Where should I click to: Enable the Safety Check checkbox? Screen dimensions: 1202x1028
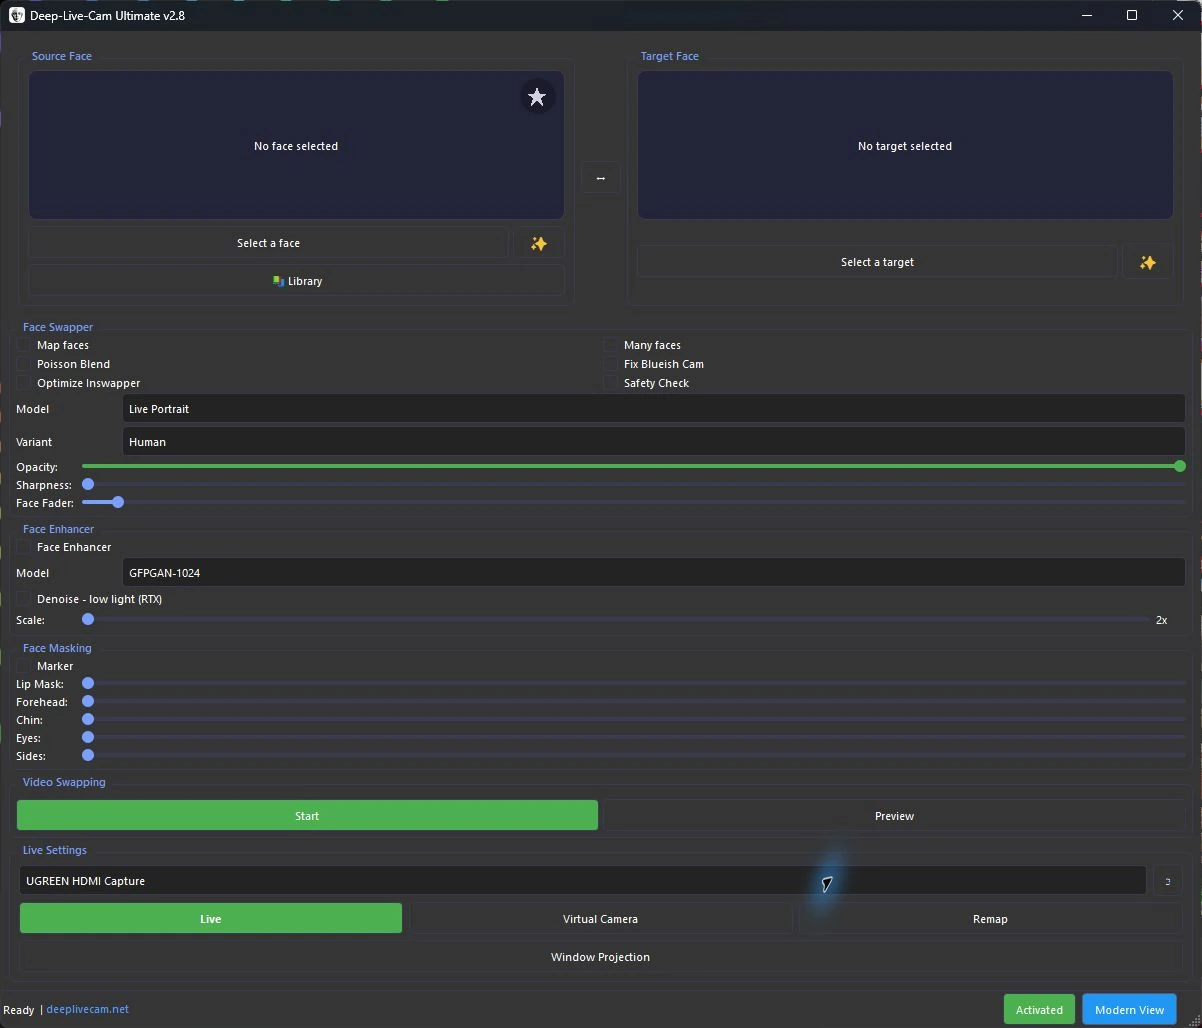611,383
